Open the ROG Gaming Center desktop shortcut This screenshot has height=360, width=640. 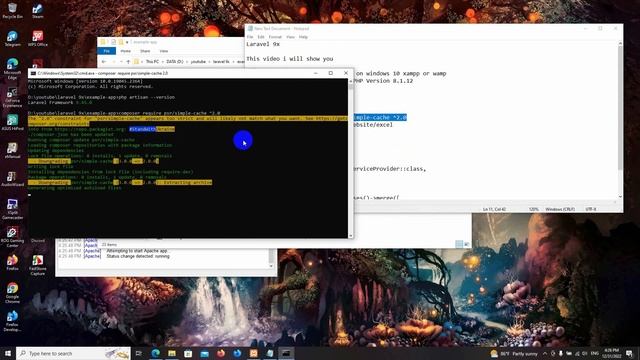pyautogui.click(x=12, y=237)
